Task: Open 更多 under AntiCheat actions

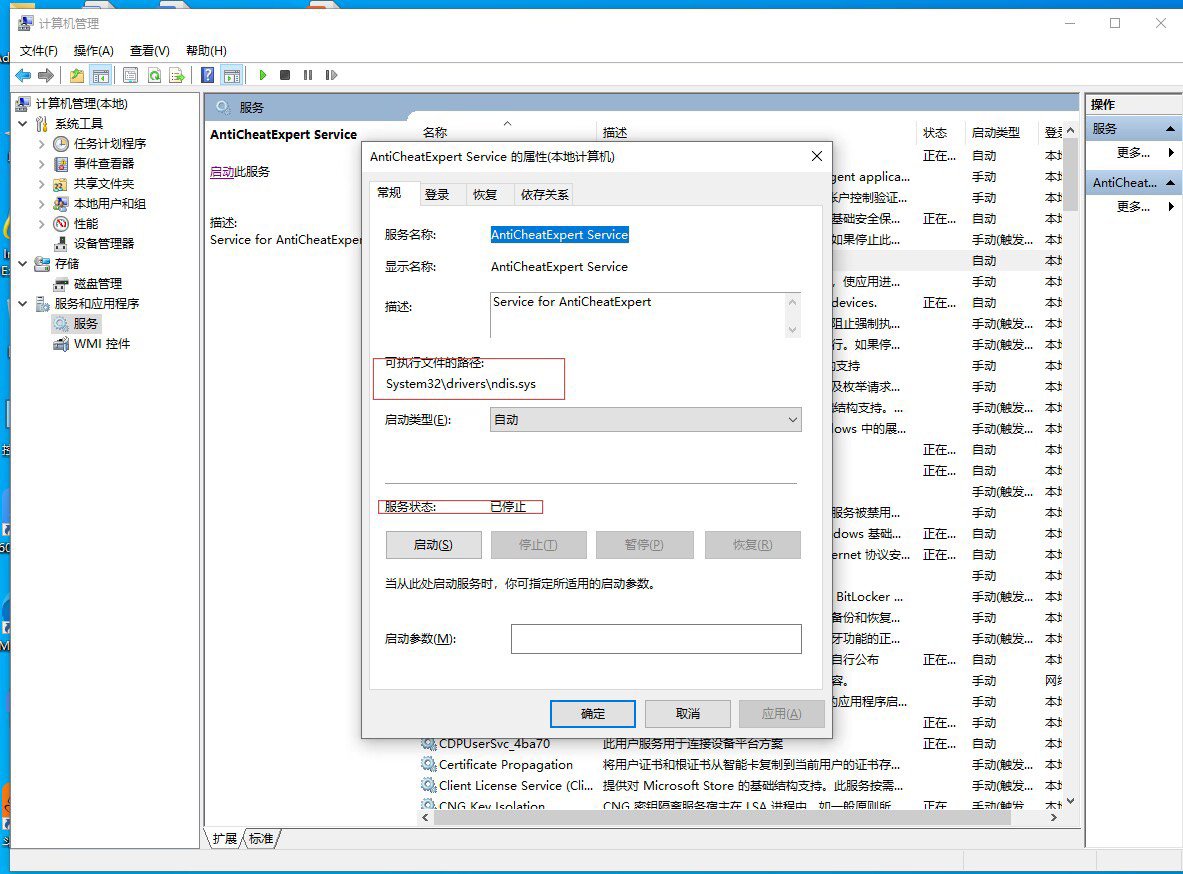Action: [1133, 206]
